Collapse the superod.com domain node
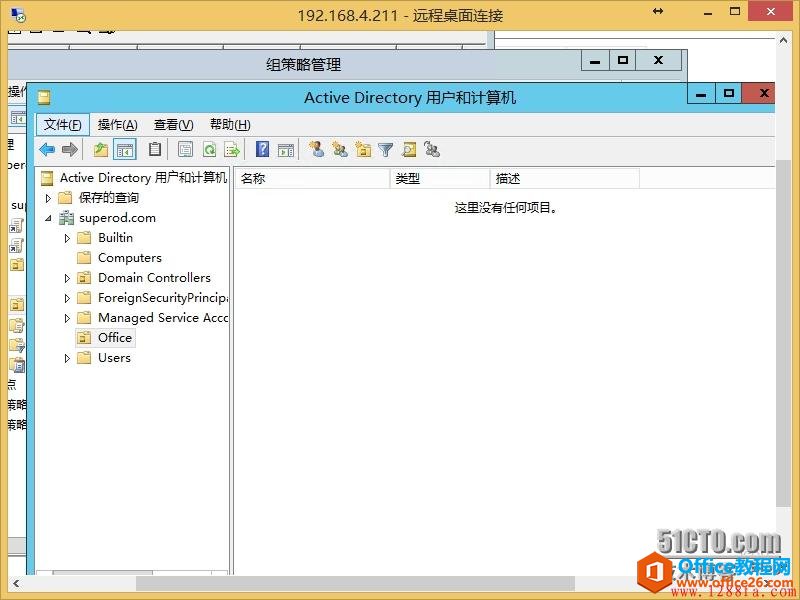This screenshot has width=800, height=600. [48, 218]
